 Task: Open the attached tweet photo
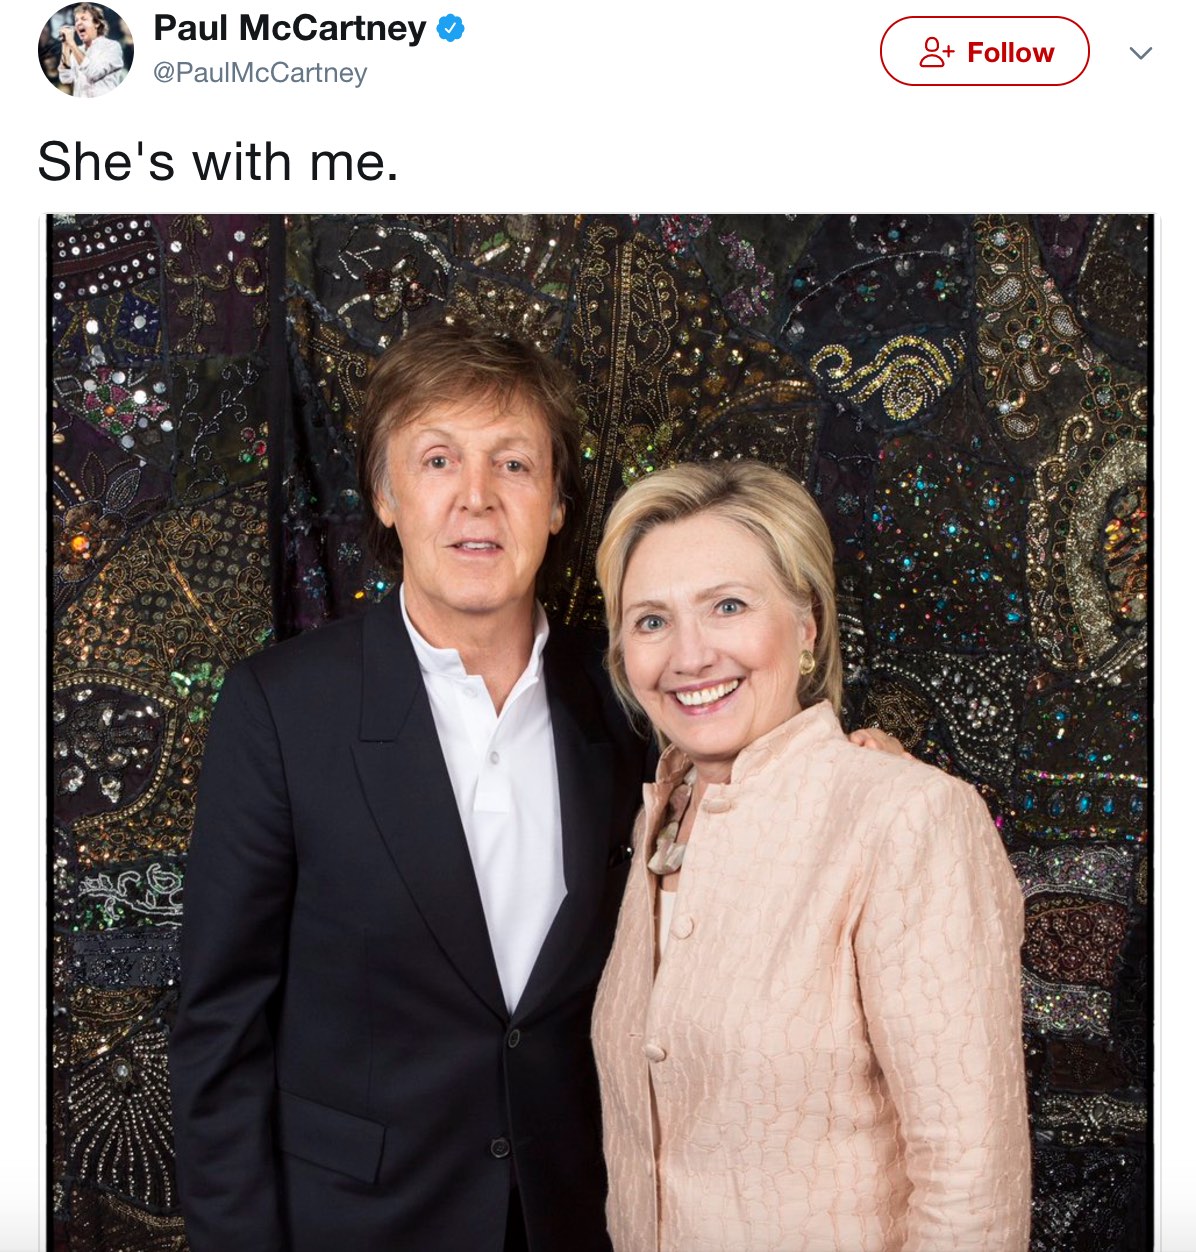(600, 732)
